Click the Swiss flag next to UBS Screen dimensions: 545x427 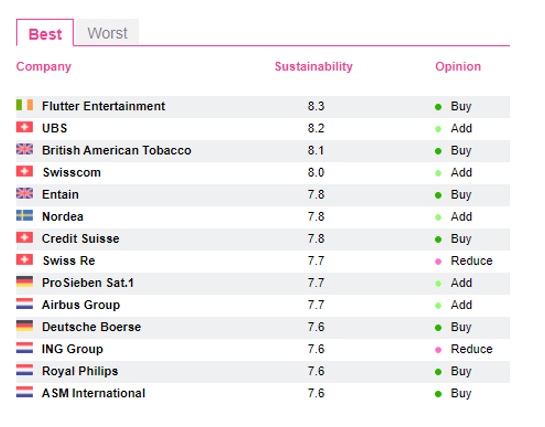coord(25,127)
